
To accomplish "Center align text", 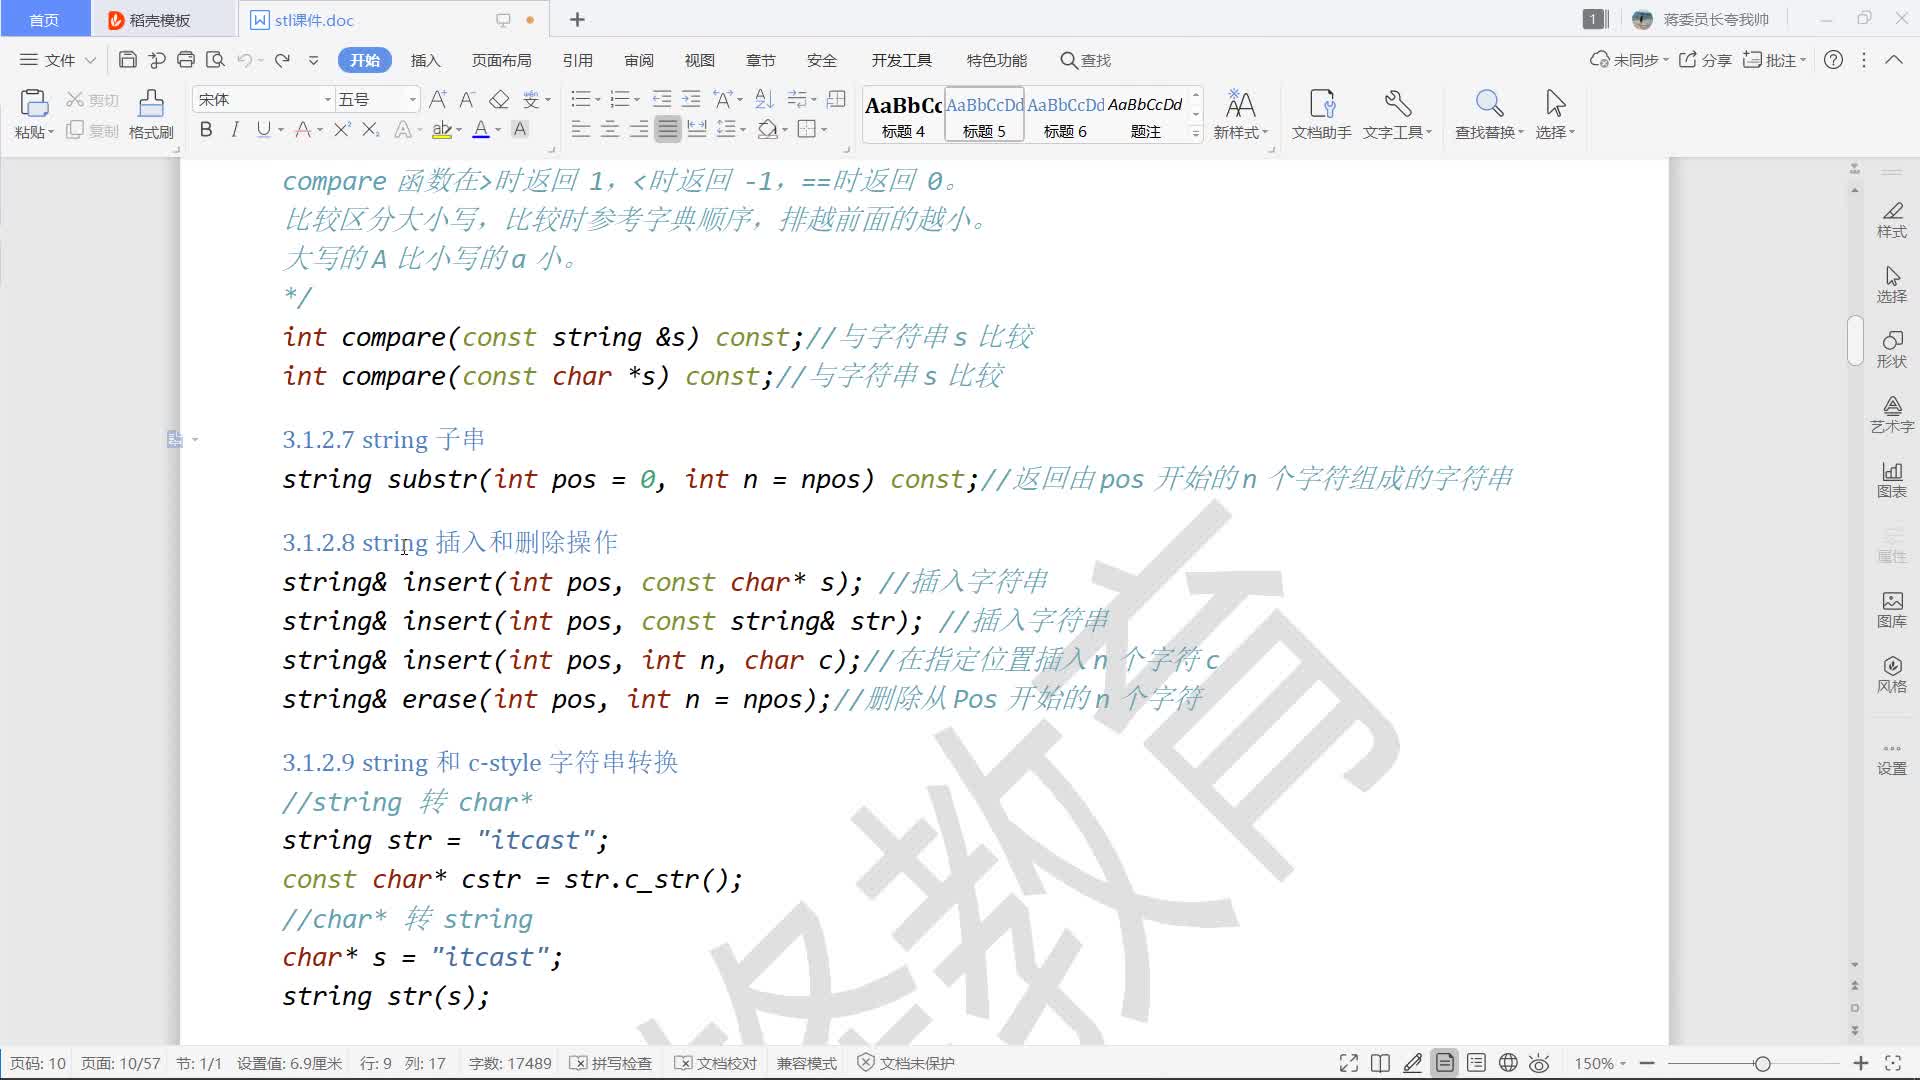I will coord(609,129).
